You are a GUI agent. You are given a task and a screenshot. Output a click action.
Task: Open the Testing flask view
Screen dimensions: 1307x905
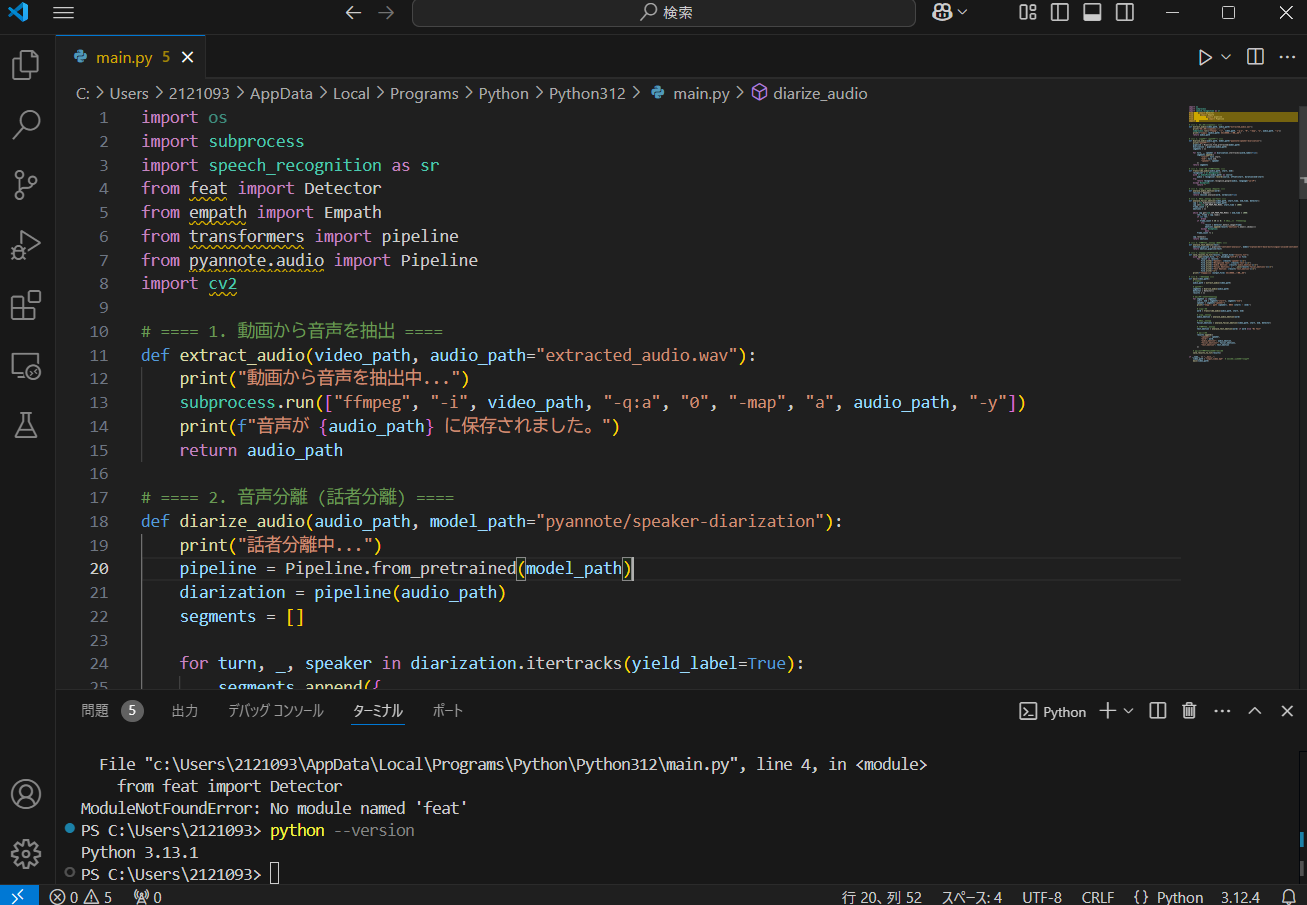click(x=25, y=425)
